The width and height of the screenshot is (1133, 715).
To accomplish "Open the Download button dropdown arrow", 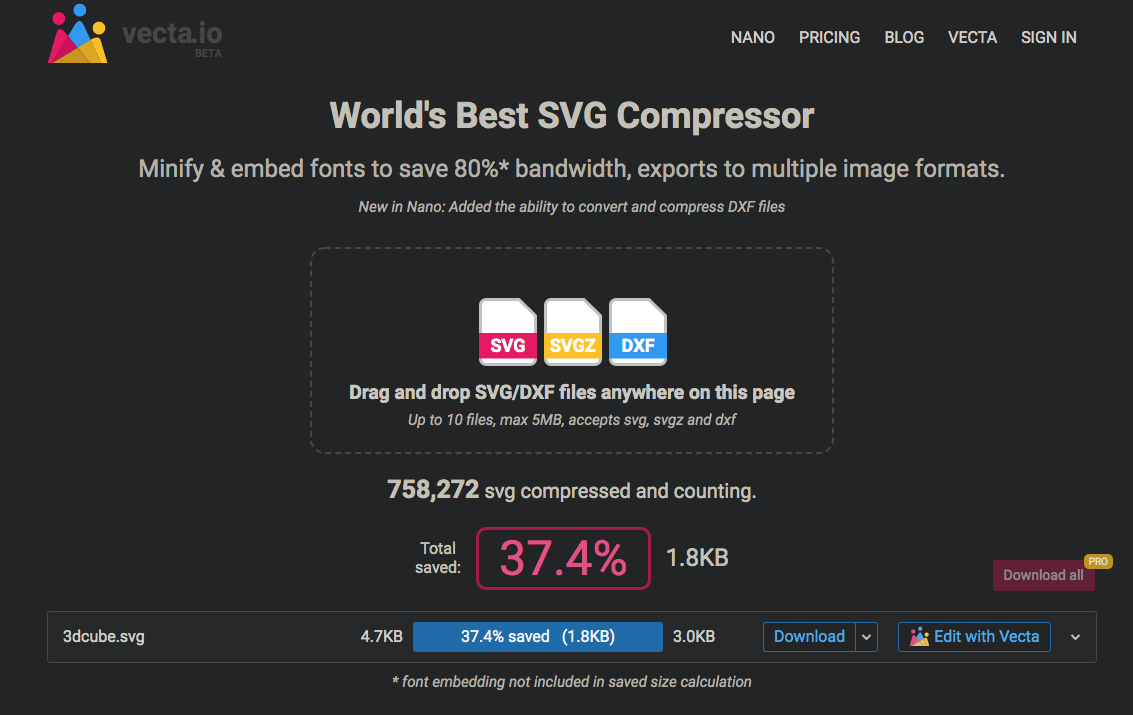I will (866, 637).
